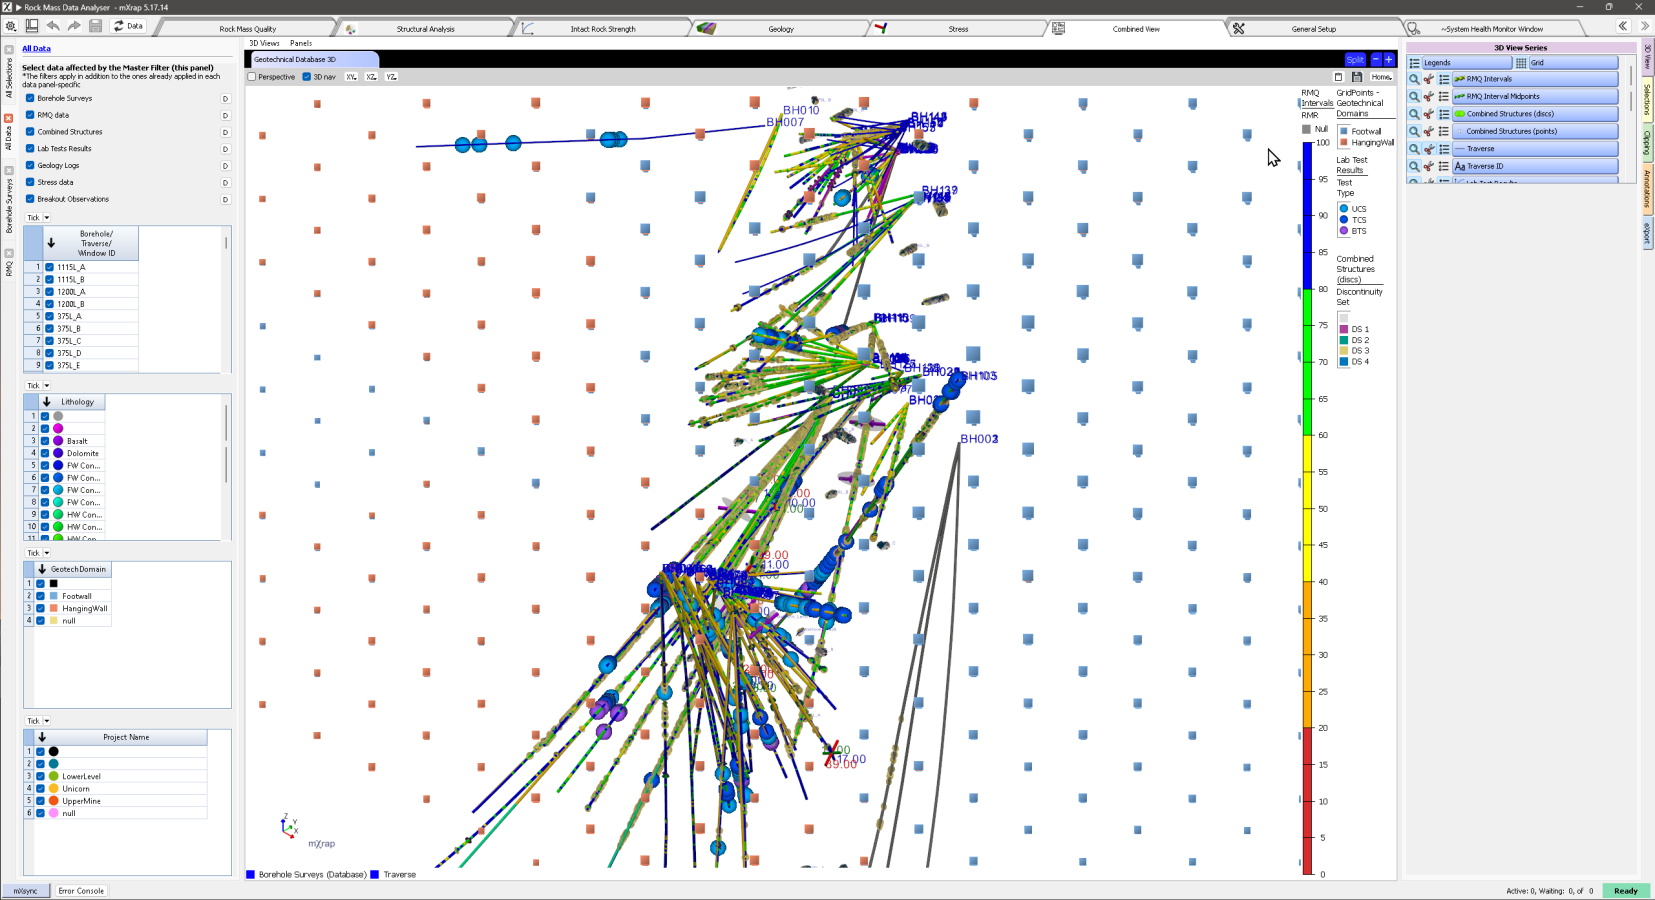Open Home view dropdown
This screenshot has height=900, width=1655.
1382,77
